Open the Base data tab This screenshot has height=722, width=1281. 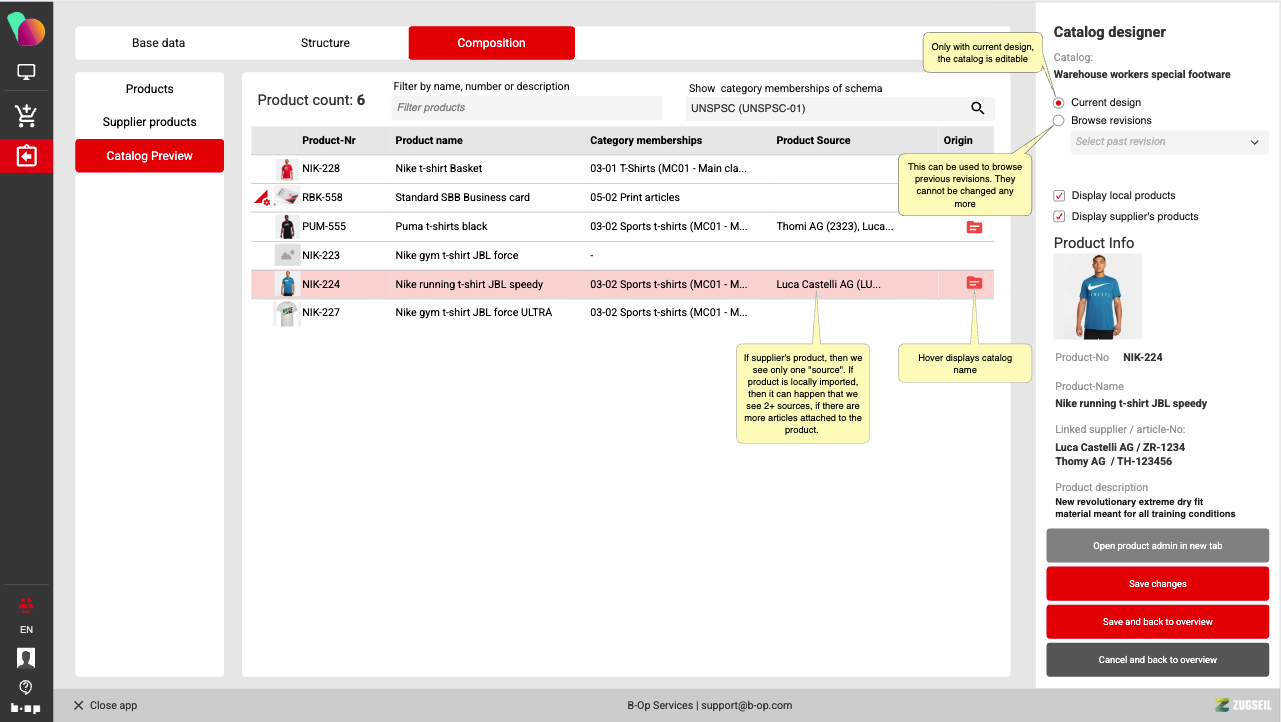click(158, 43)
